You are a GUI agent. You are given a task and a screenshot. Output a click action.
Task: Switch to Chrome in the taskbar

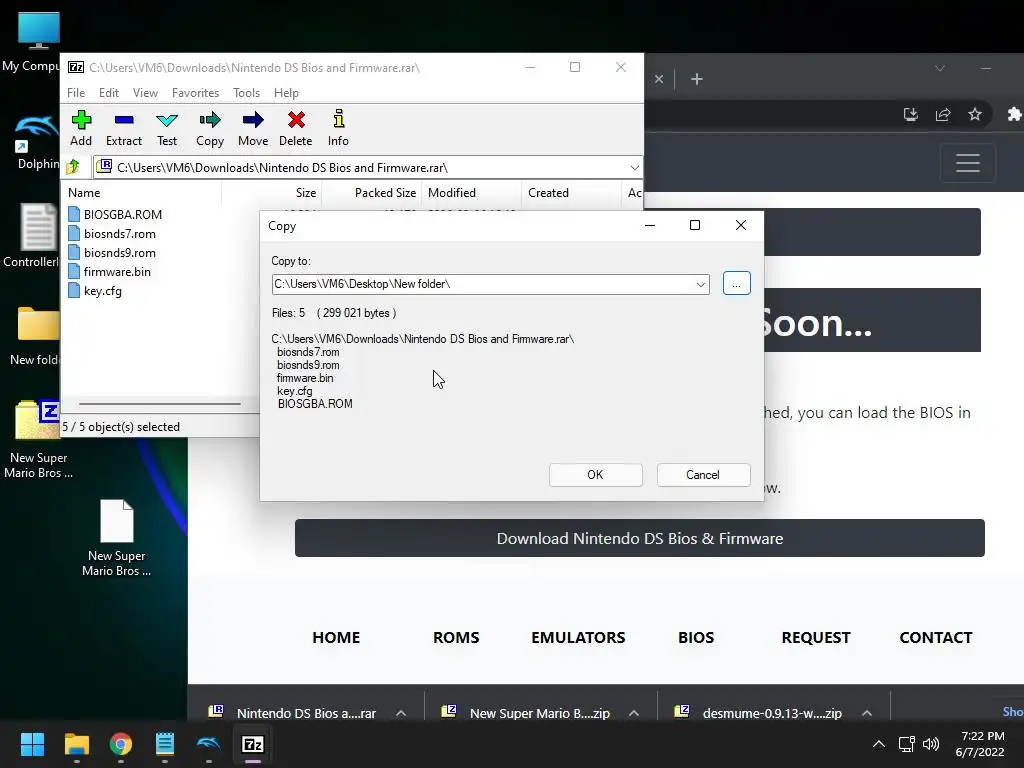121,744
